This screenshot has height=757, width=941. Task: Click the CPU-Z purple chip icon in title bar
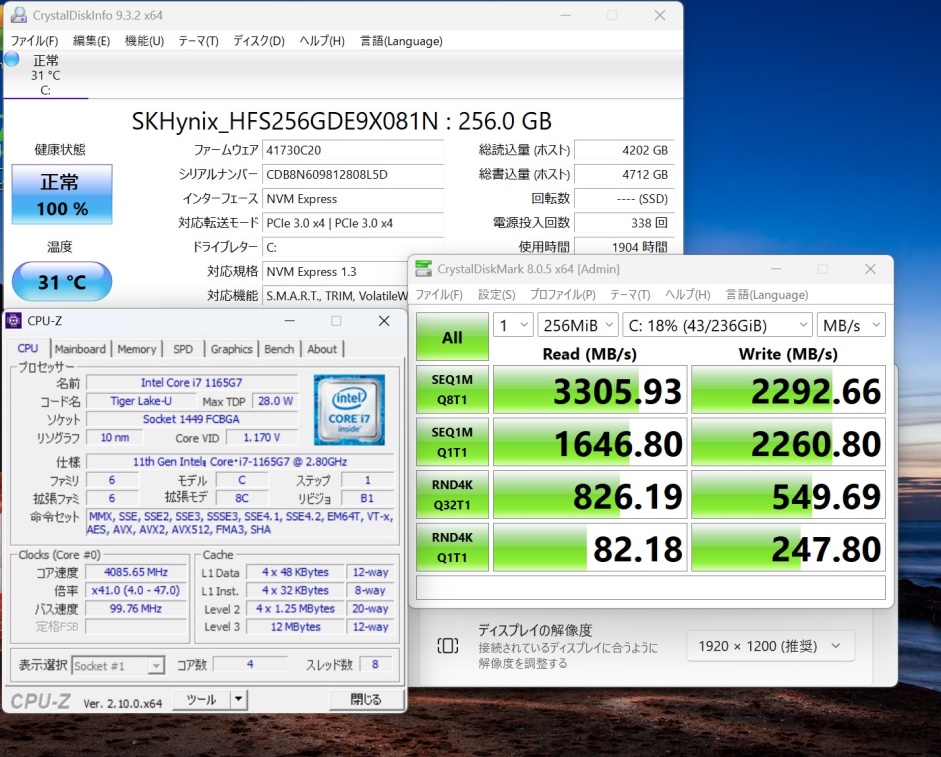coord(13,321)
